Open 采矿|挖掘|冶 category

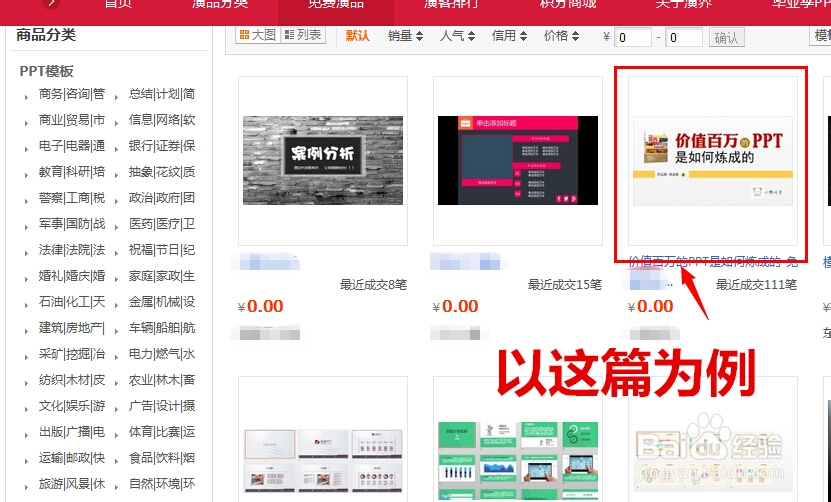[x=72, y=354]
